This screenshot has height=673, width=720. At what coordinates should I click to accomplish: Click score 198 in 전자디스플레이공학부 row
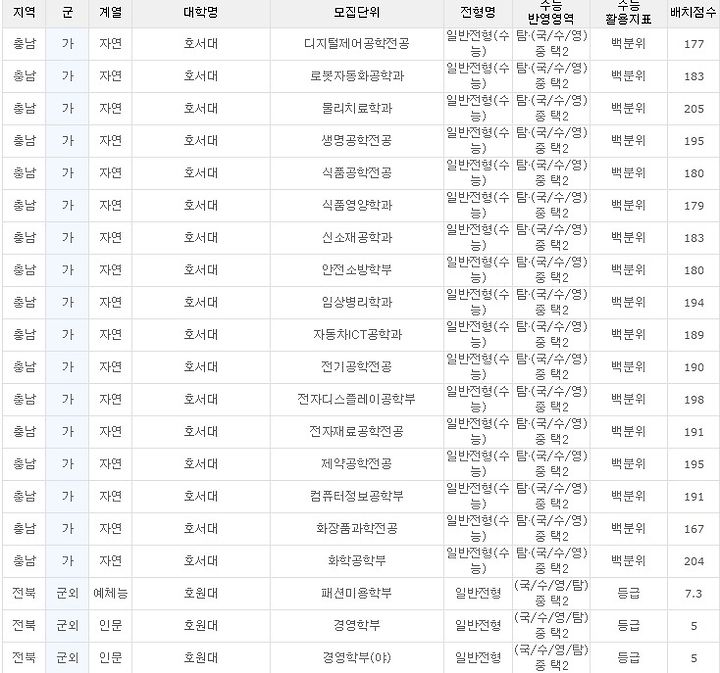click(x=693, y=400)
